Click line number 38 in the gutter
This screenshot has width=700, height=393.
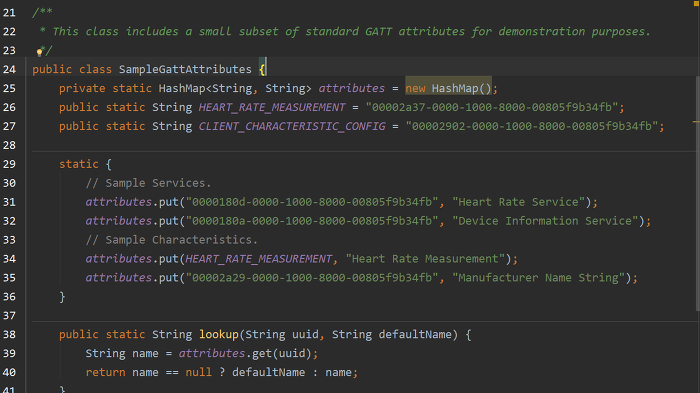pos(9,334)
